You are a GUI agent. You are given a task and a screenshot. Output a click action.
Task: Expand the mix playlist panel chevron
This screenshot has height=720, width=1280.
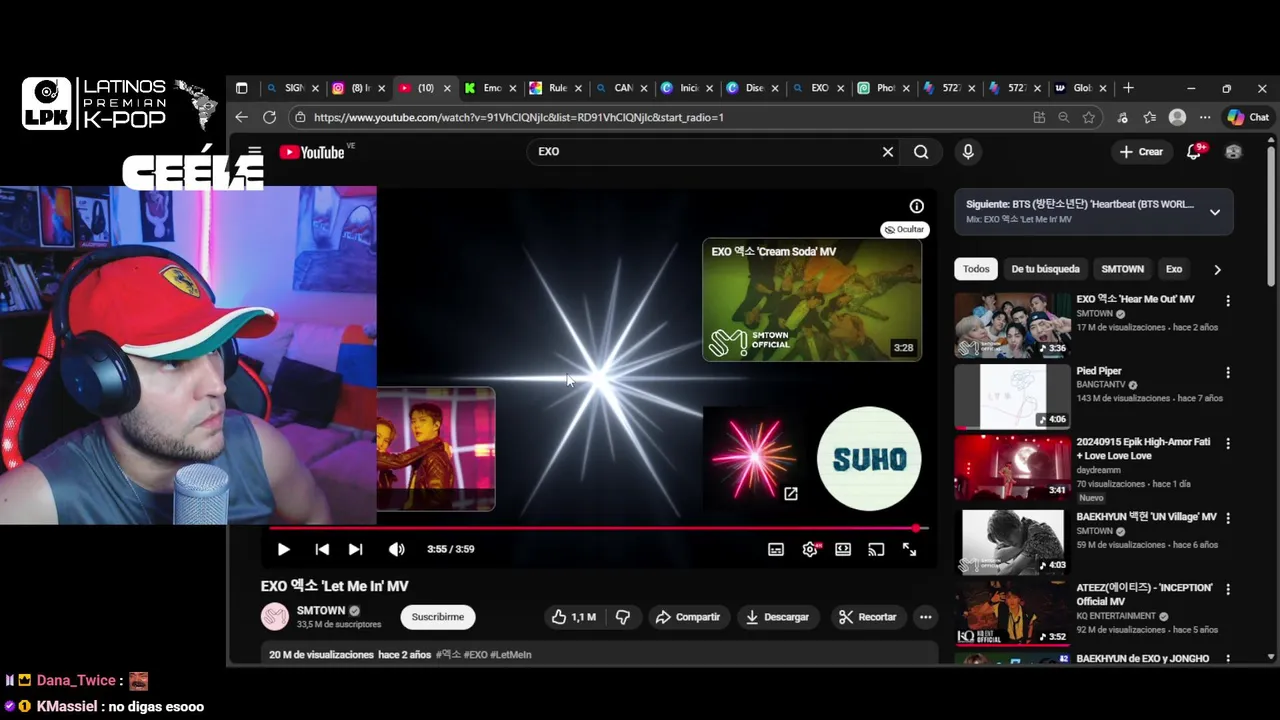pos(1215,212)
